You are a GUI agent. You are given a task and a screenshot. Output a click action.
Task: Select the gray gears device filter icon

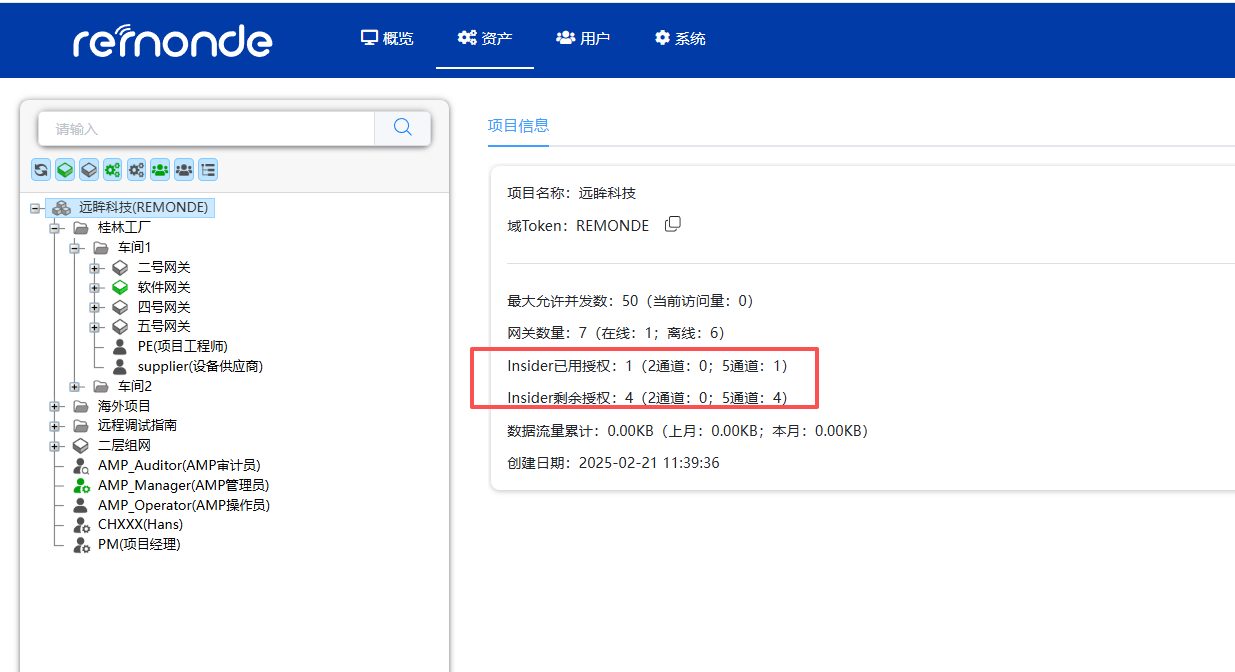(x=136, y=169)
